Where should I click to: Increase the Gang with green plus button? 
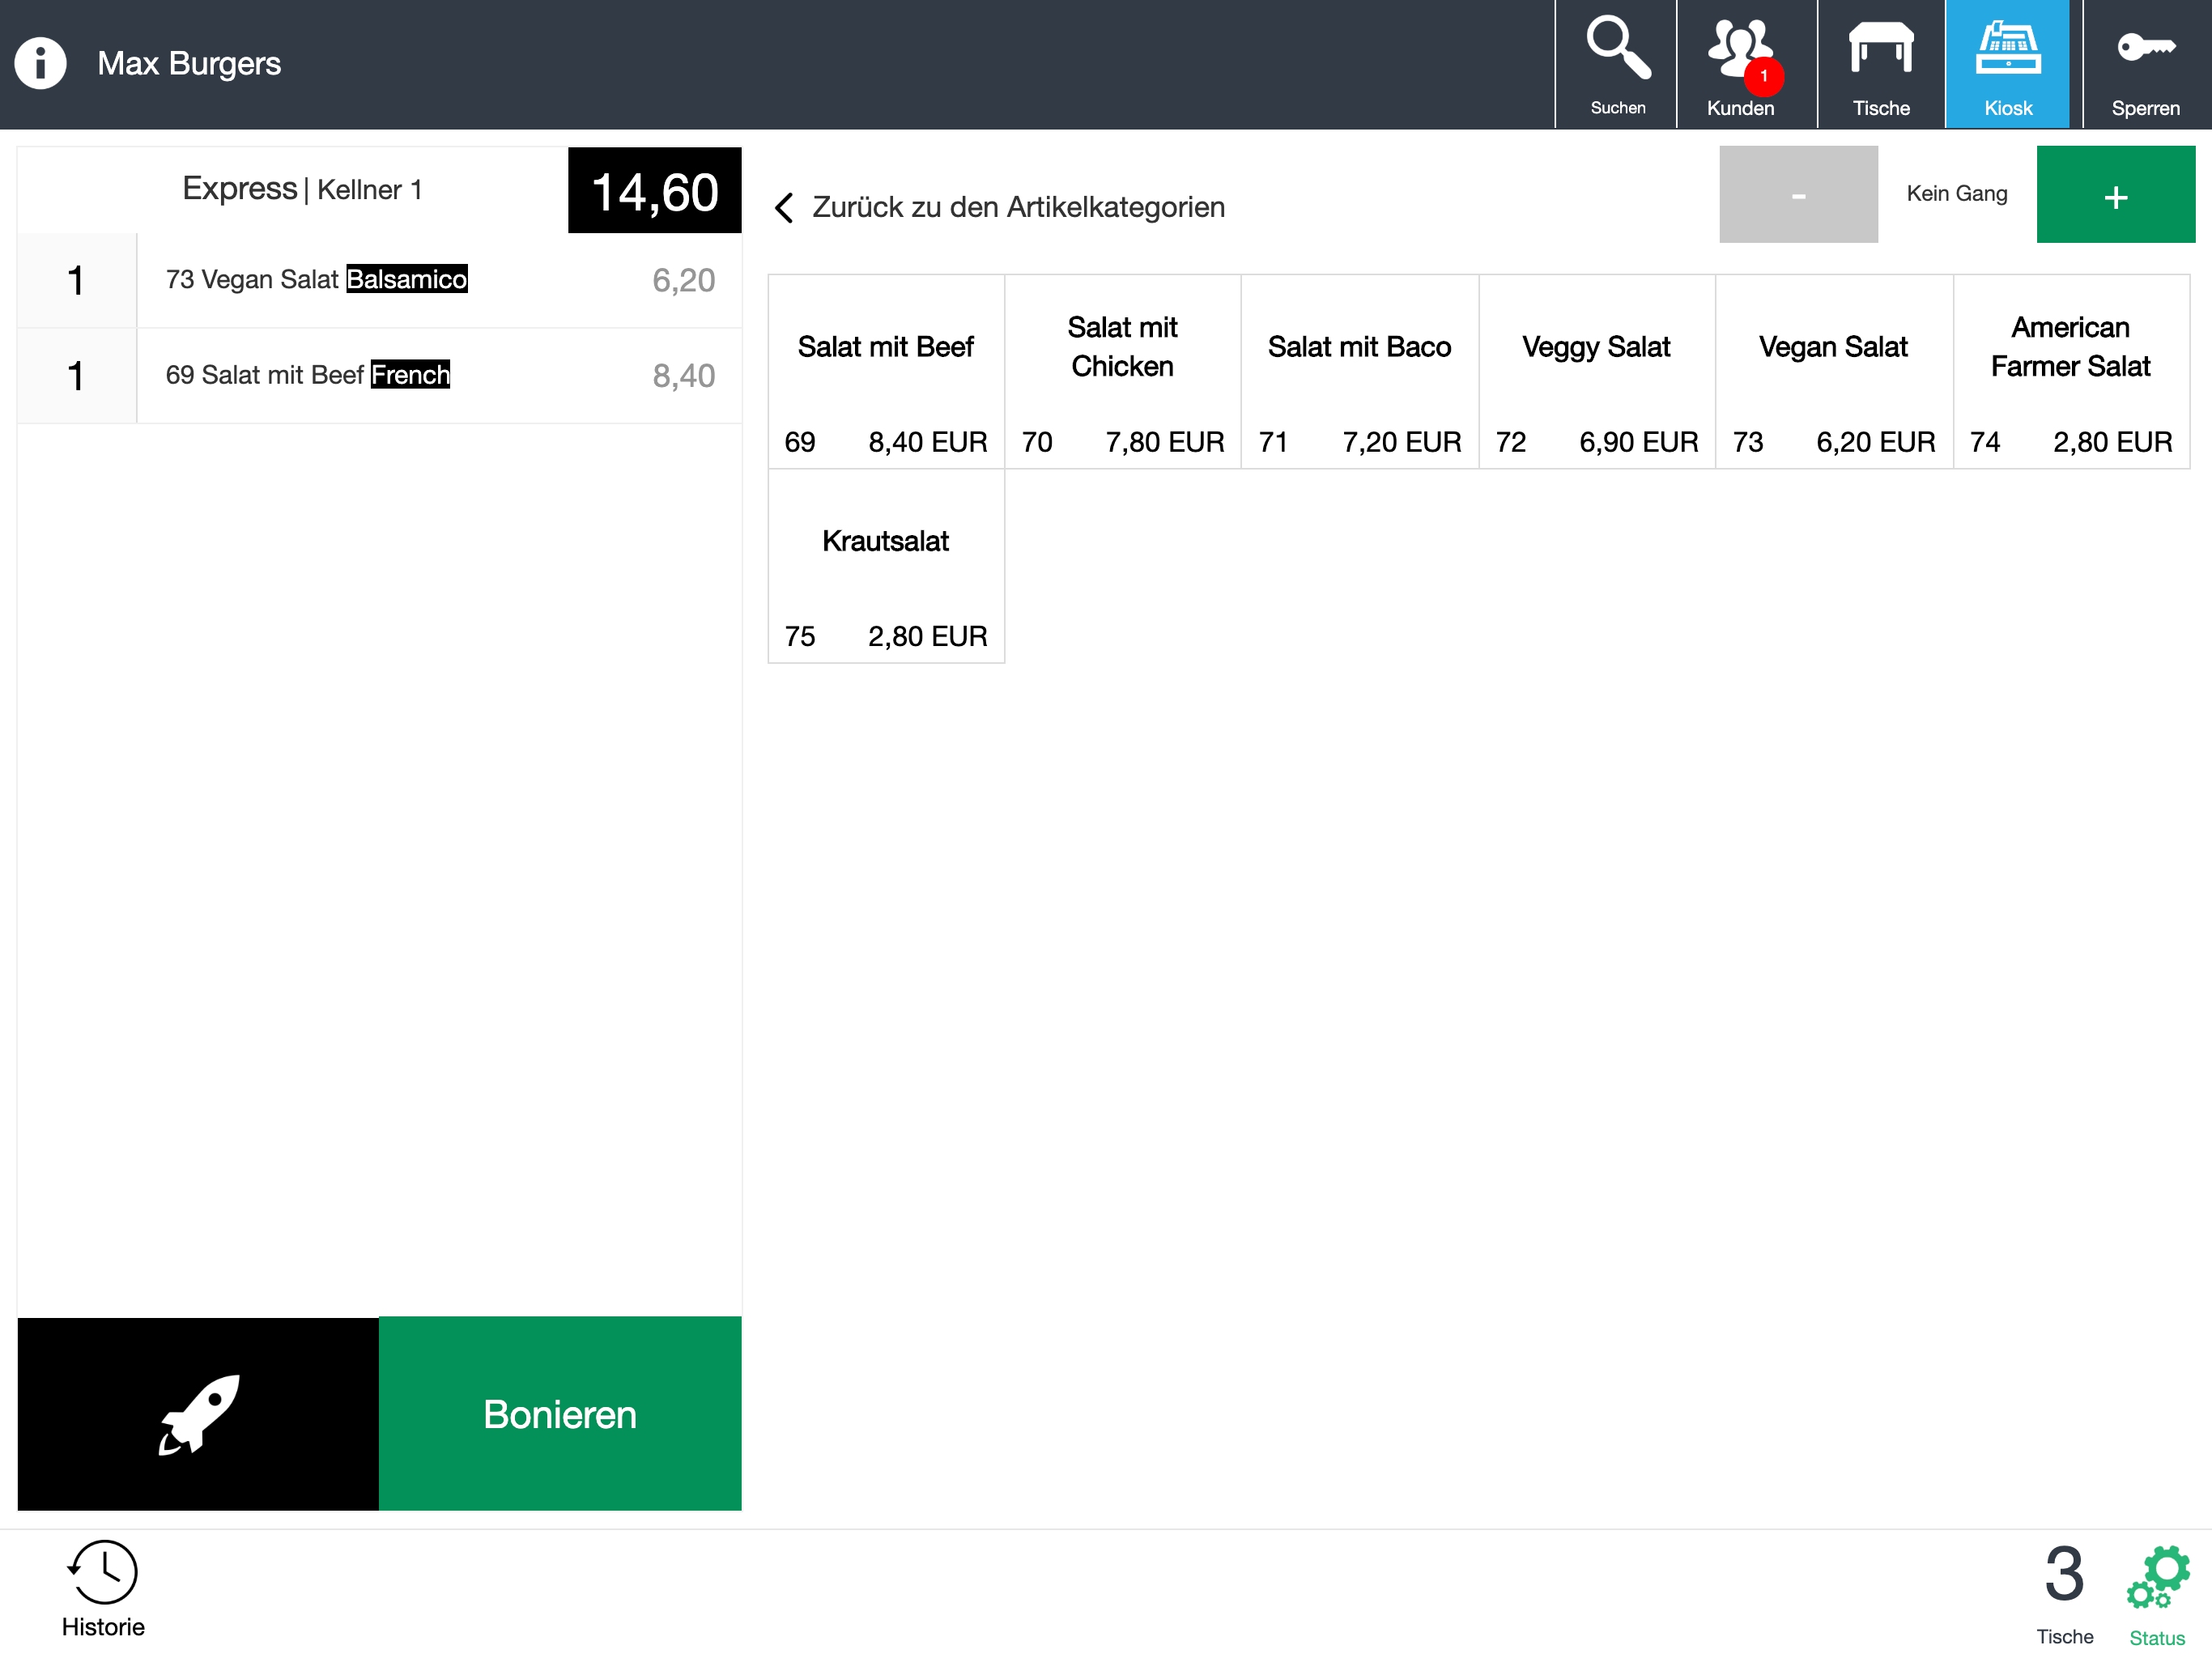2115,194
